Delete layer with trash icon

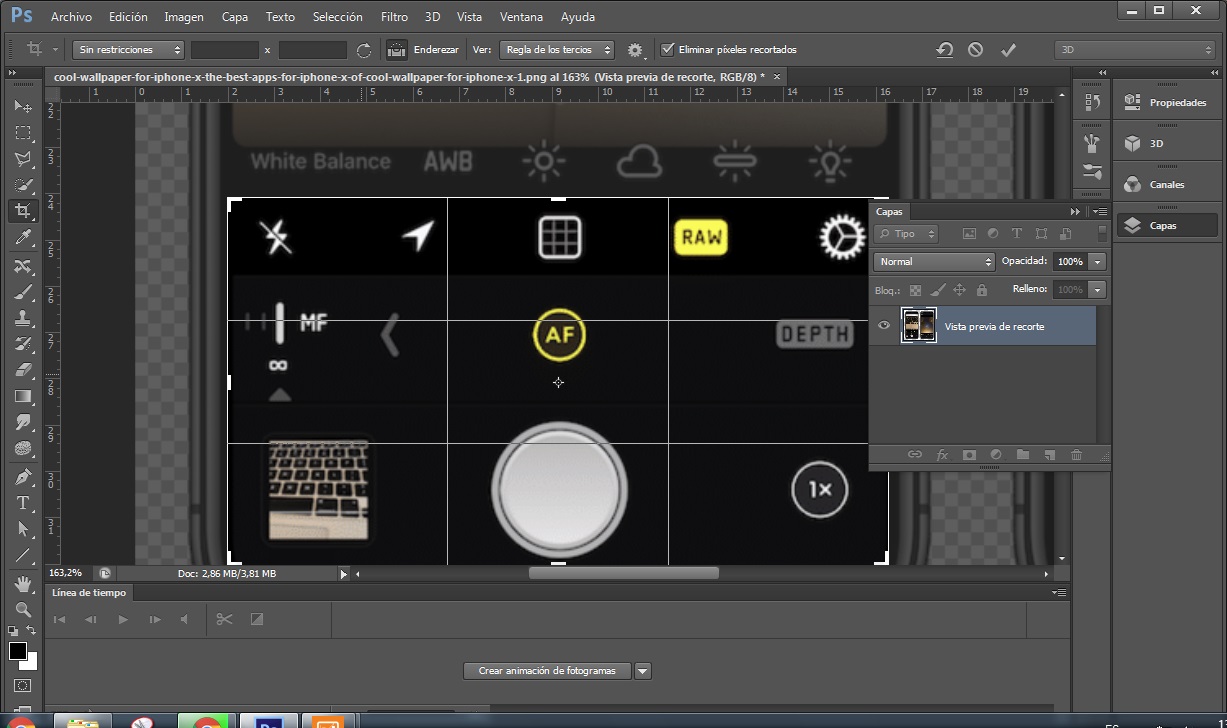pyautogui.click(x=1076, y=454)
